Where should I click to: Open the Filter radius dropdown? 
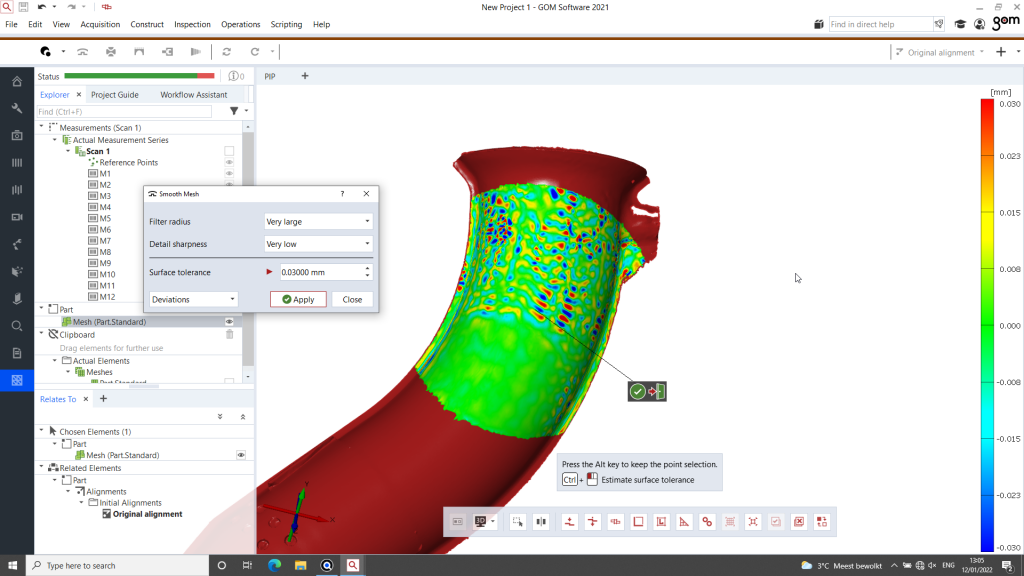[318, 221]
